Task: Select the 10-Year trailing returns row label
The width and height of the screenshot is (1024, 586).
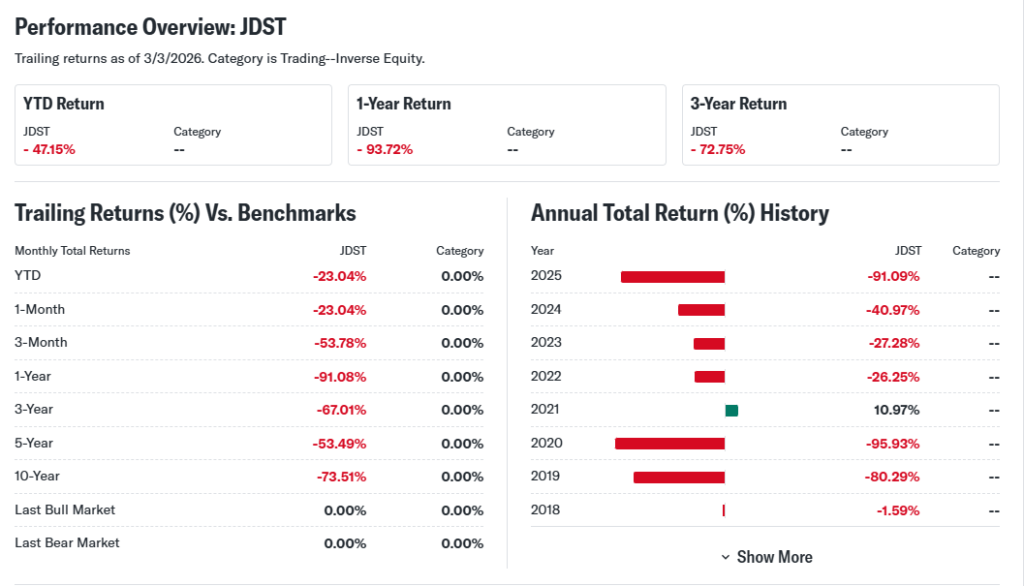Action: point(35,476)
